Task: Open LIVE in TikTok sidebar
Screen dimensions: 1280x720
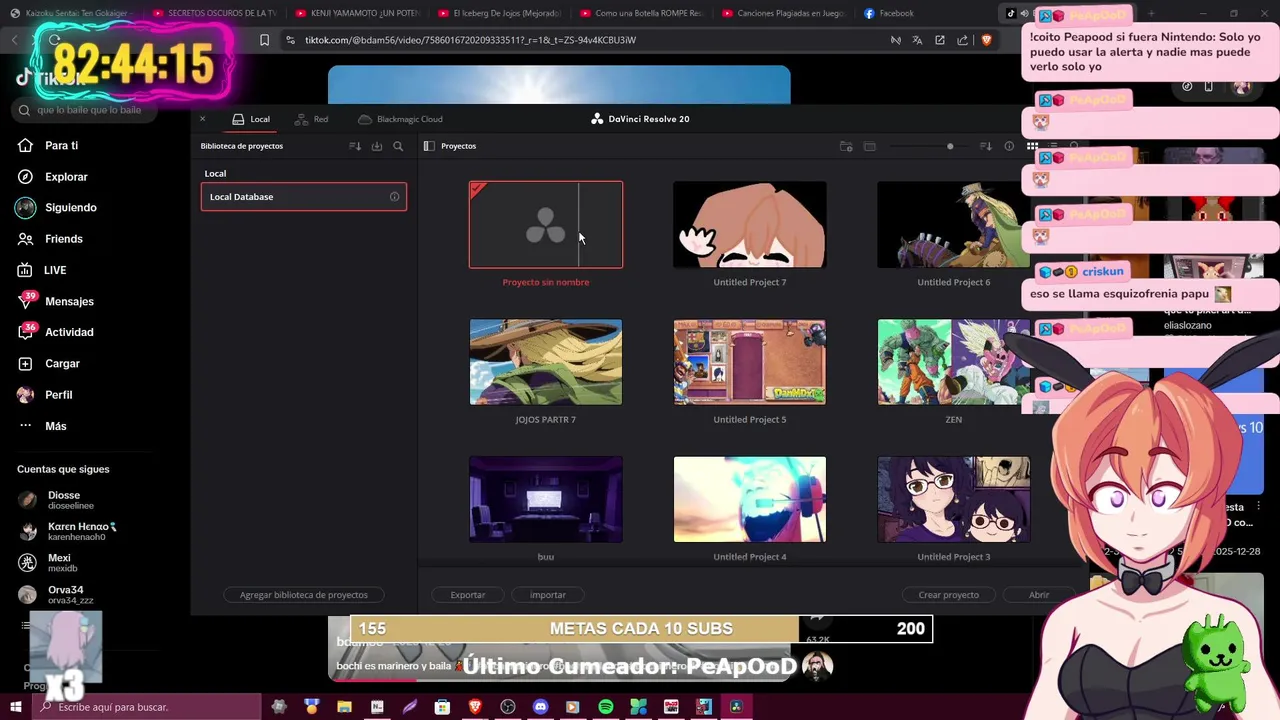Action: [42, 270]
